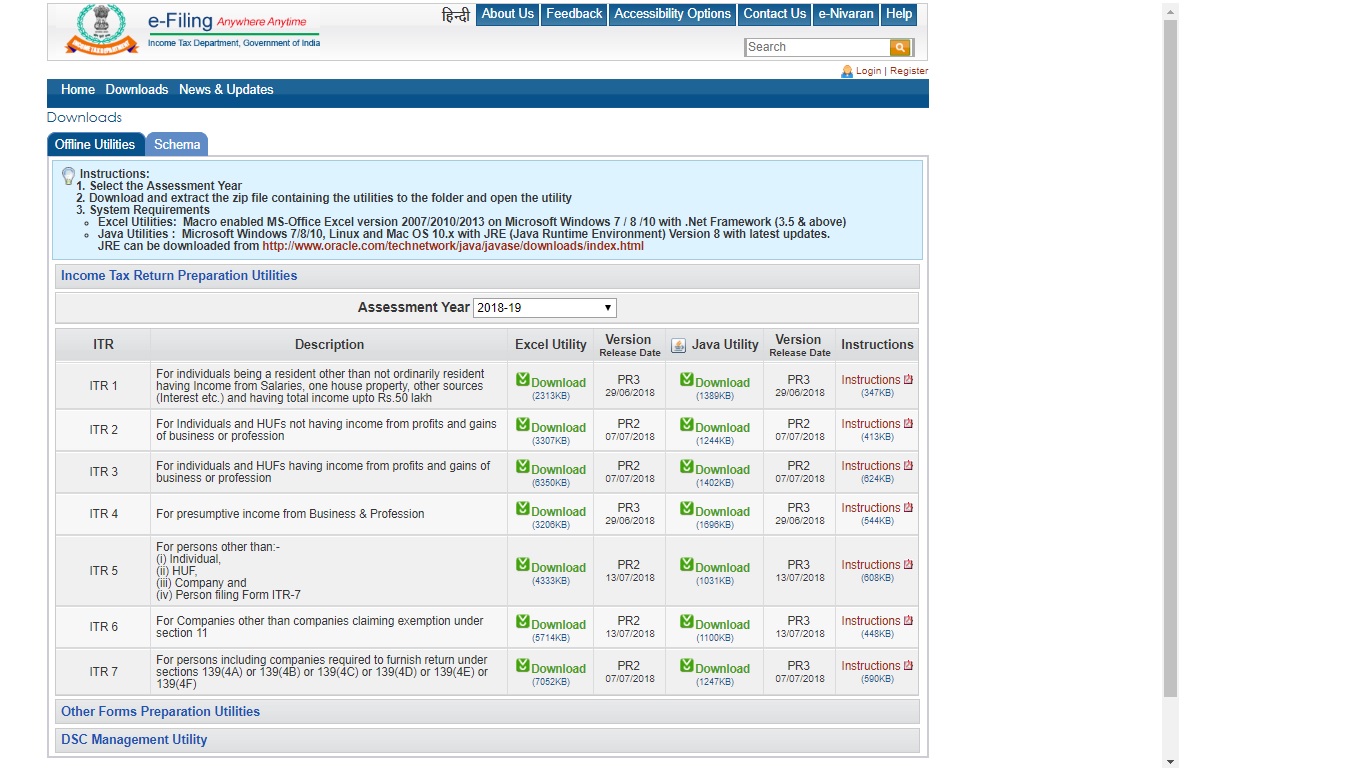
Task: Open the Oracle JRE download link
Action: tap(452, 246)
